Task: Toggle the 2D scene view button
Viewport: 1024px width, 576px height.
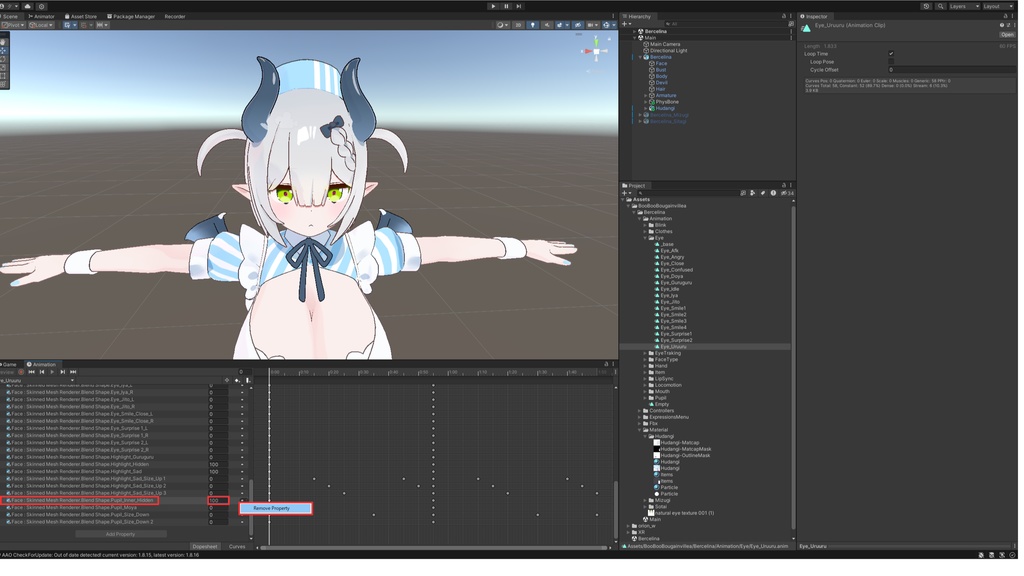Action: (x=518, y=25)
